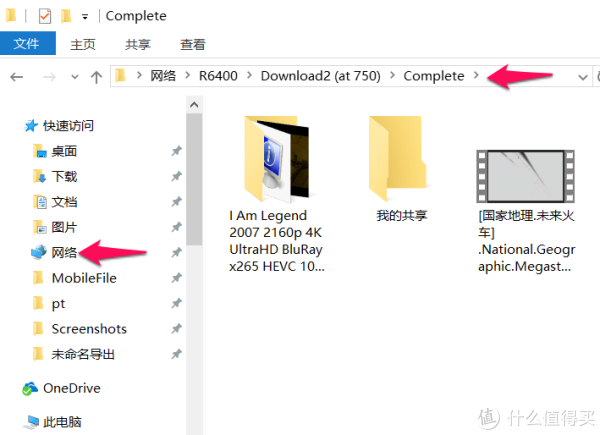This screenshot has width=600, height=435.
Task: Select the National Geographic video file
Action: (x=526, y=211)
